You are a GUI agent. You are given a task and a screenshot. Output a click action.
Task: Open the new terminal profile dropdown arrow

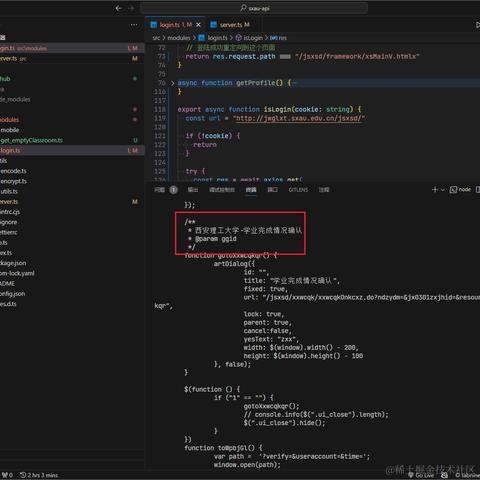[x=443, y=190]
